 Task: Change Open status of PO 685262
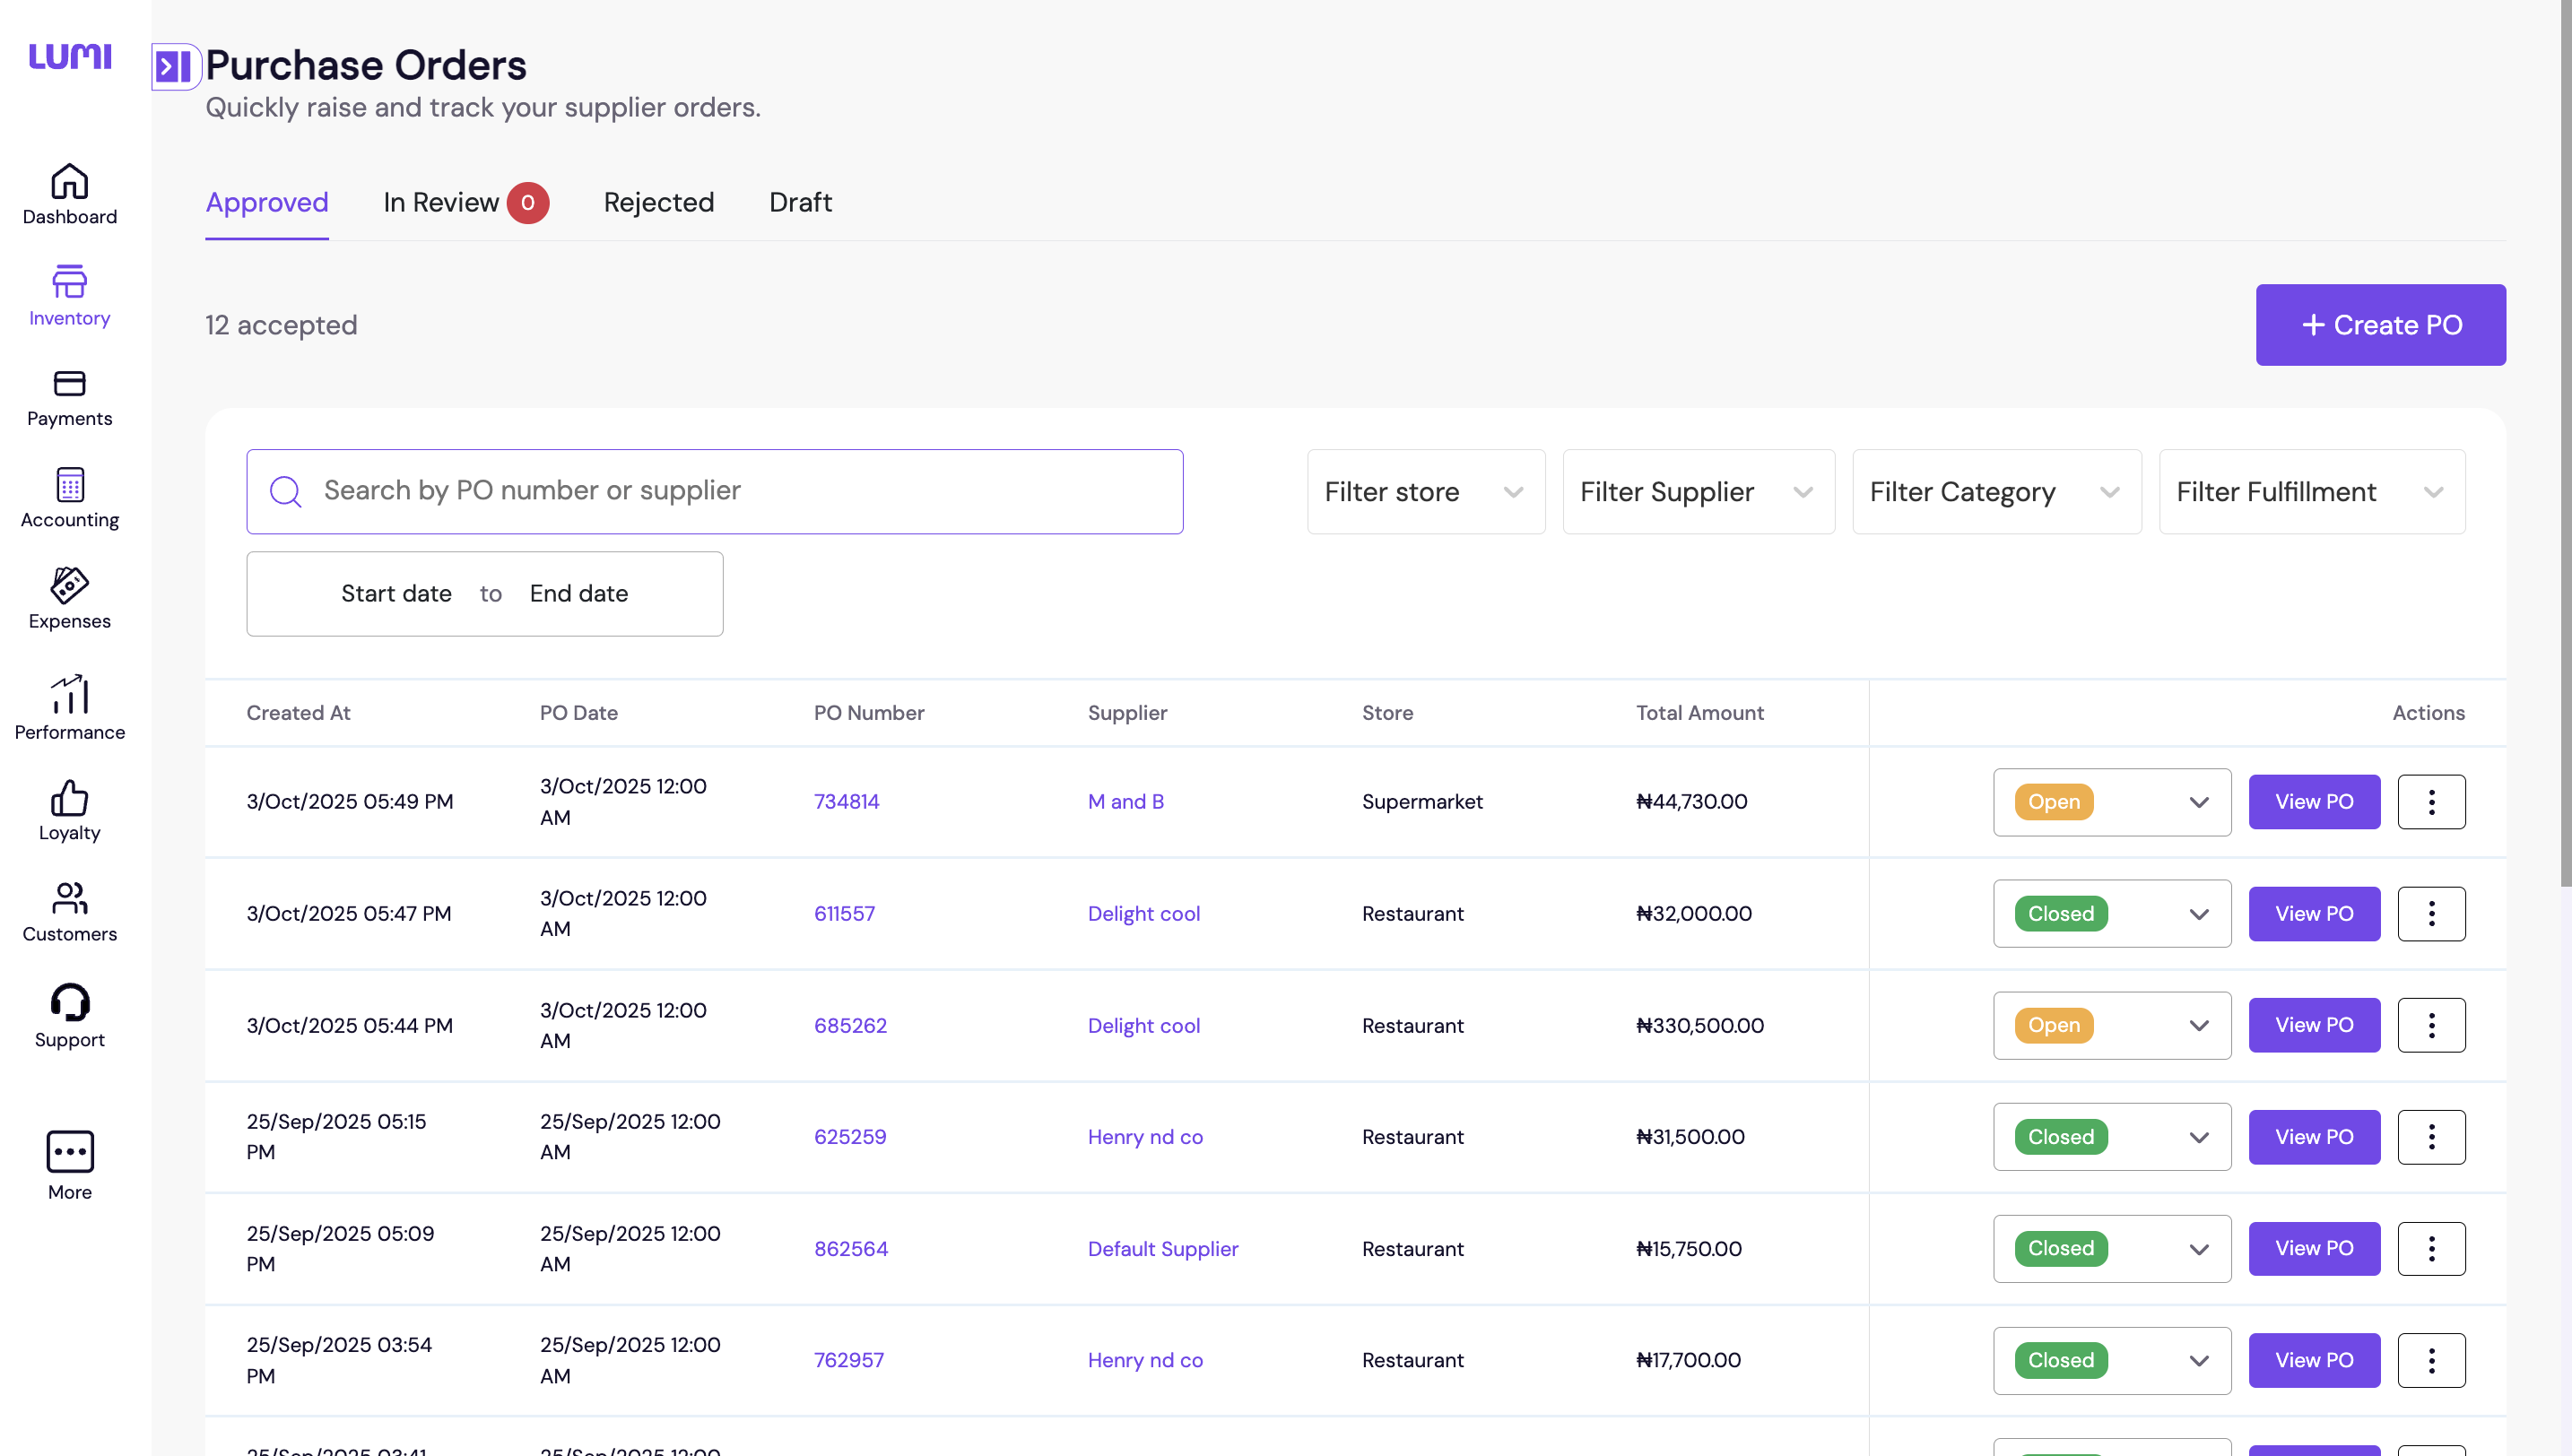(2111, 1025)
